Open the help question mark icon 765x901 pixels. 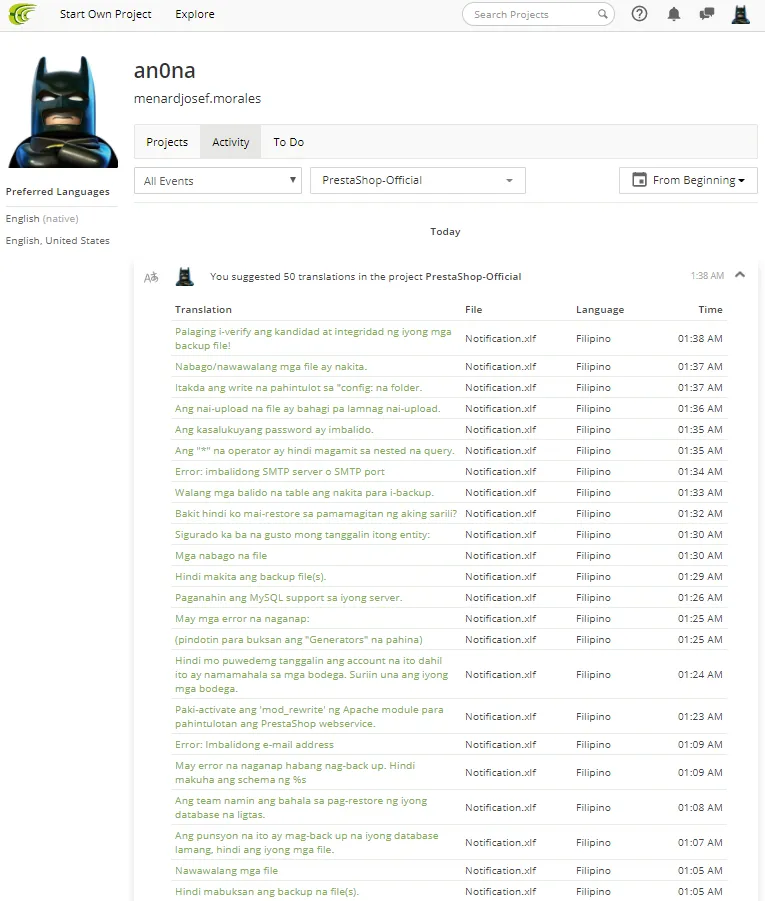coord(639,14)
